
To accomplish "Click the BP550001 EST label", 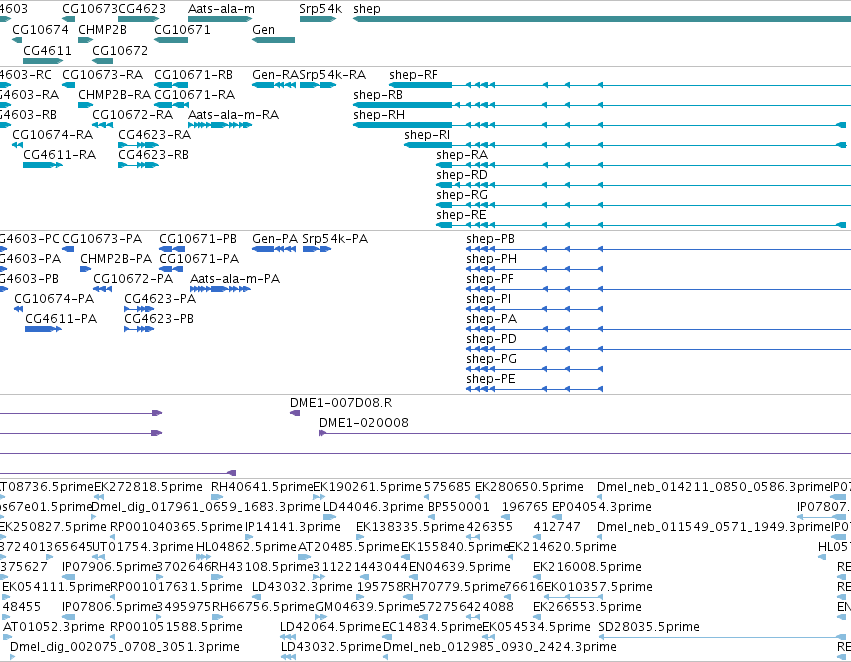I will (459, 507).
